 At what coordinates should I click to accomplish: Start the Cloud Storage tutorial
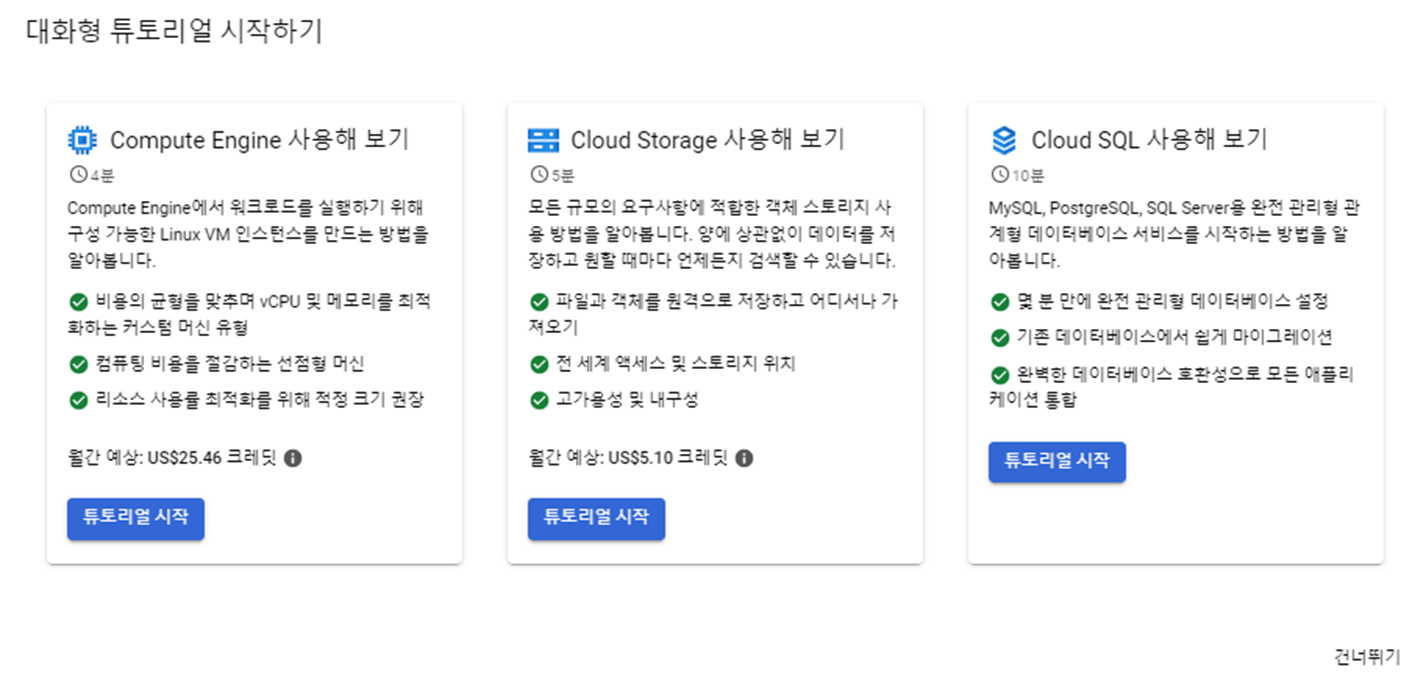click(x=596, y=518)
